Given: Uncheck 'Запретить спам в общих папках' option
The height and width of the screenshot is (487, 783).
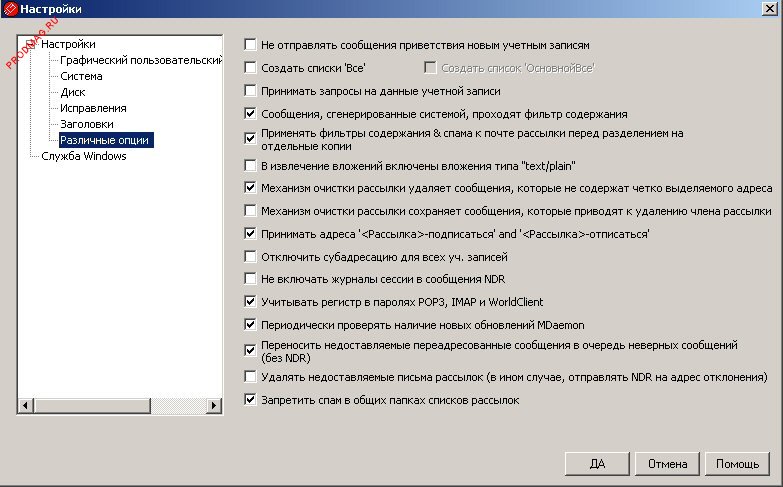Looking at the screenshot, I should click(251, 400).
